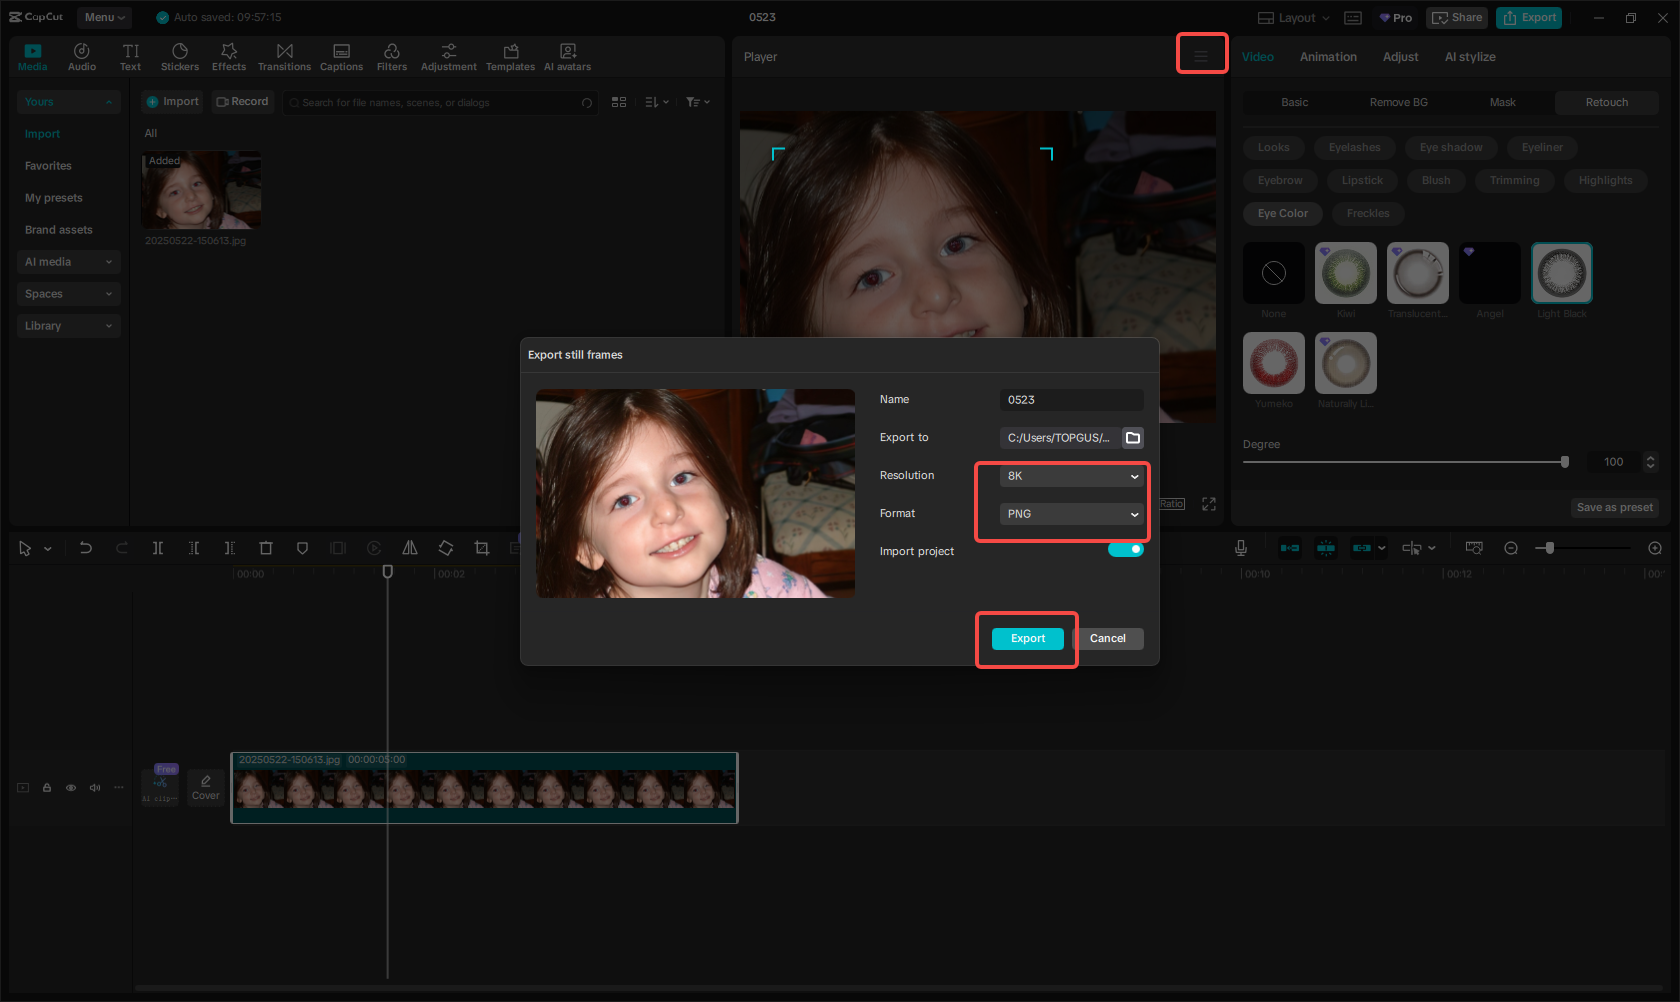Open the Resolution dropdown showing 8K
This screenshot has height=1002, width=1680.
tap(1071, 476)
